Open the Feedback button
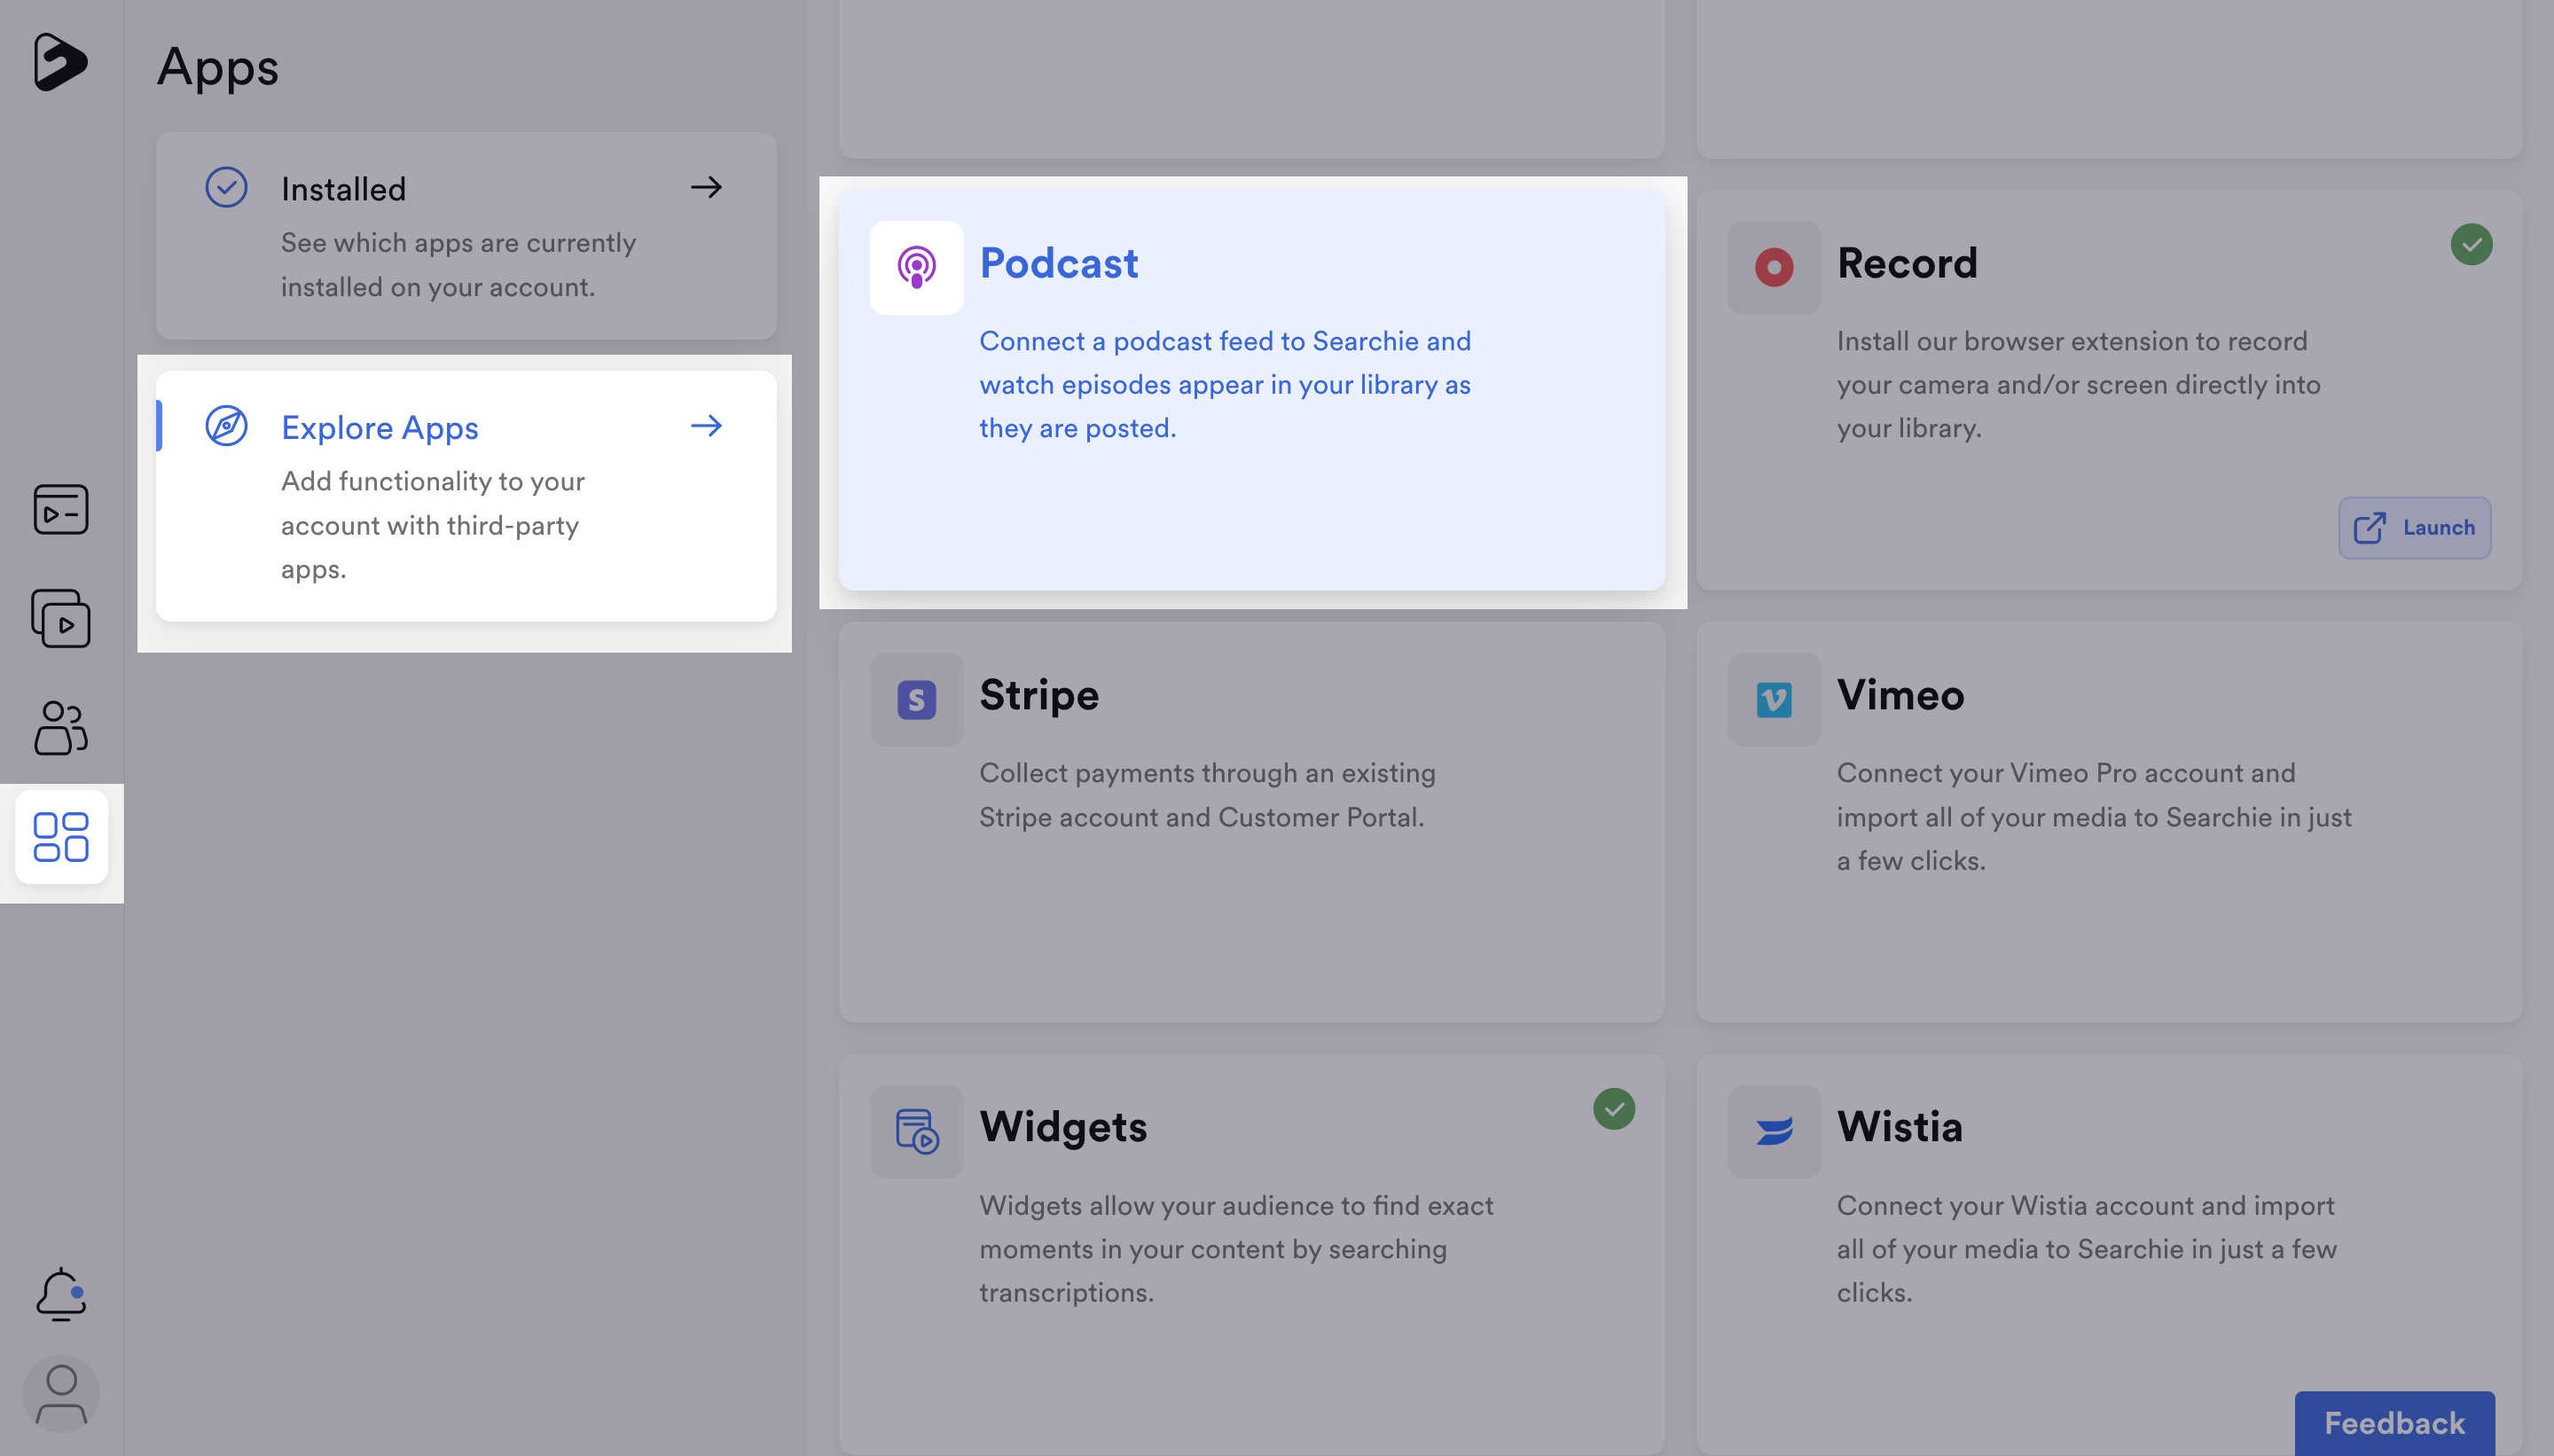 2394,1422
